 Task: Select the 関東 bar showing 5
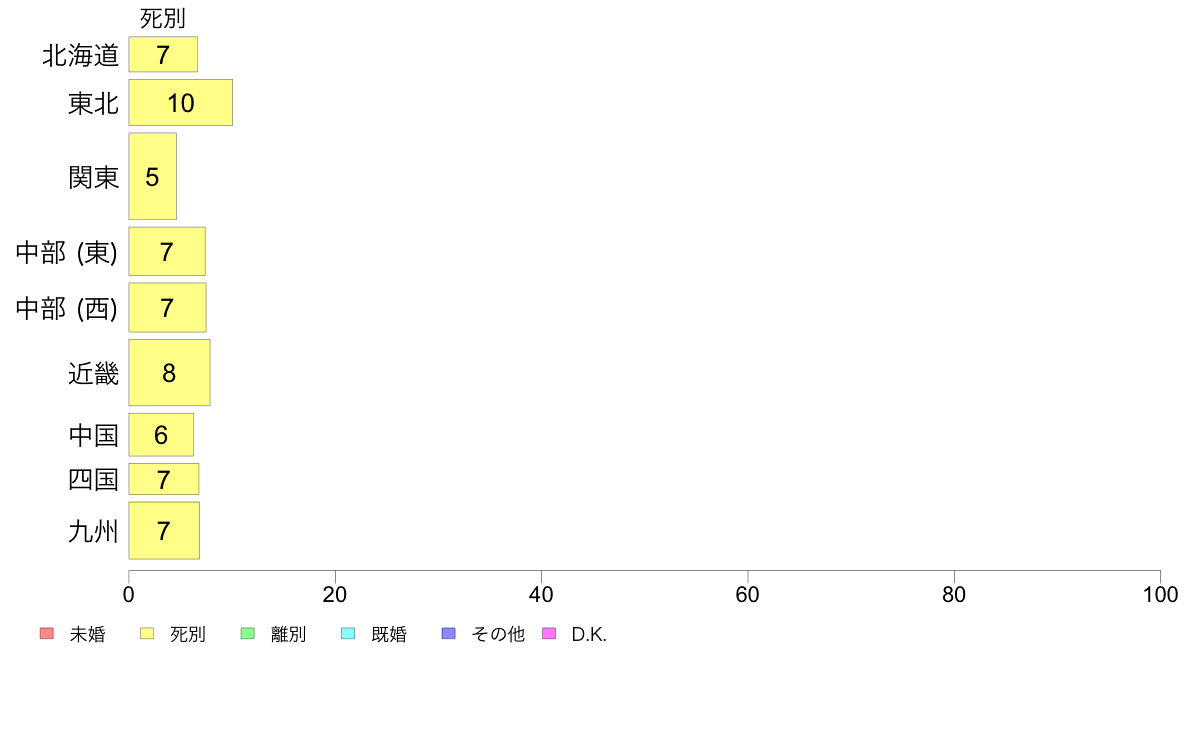152,177
